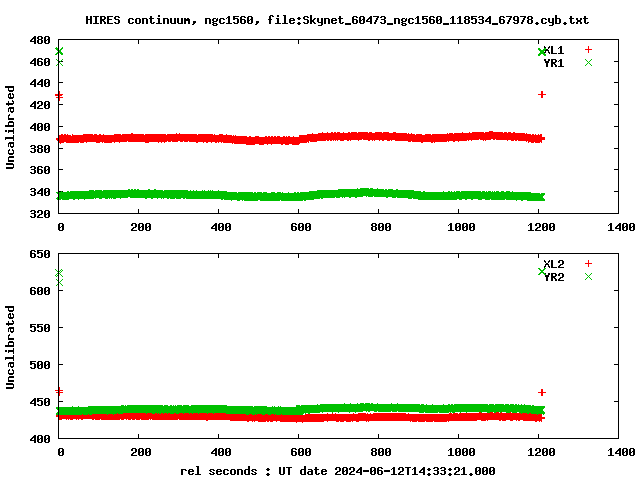Viewport: 640px width, 480px height.
Task: Click the 1000 x-axis label under bottom plot
Action: (461, 452)
